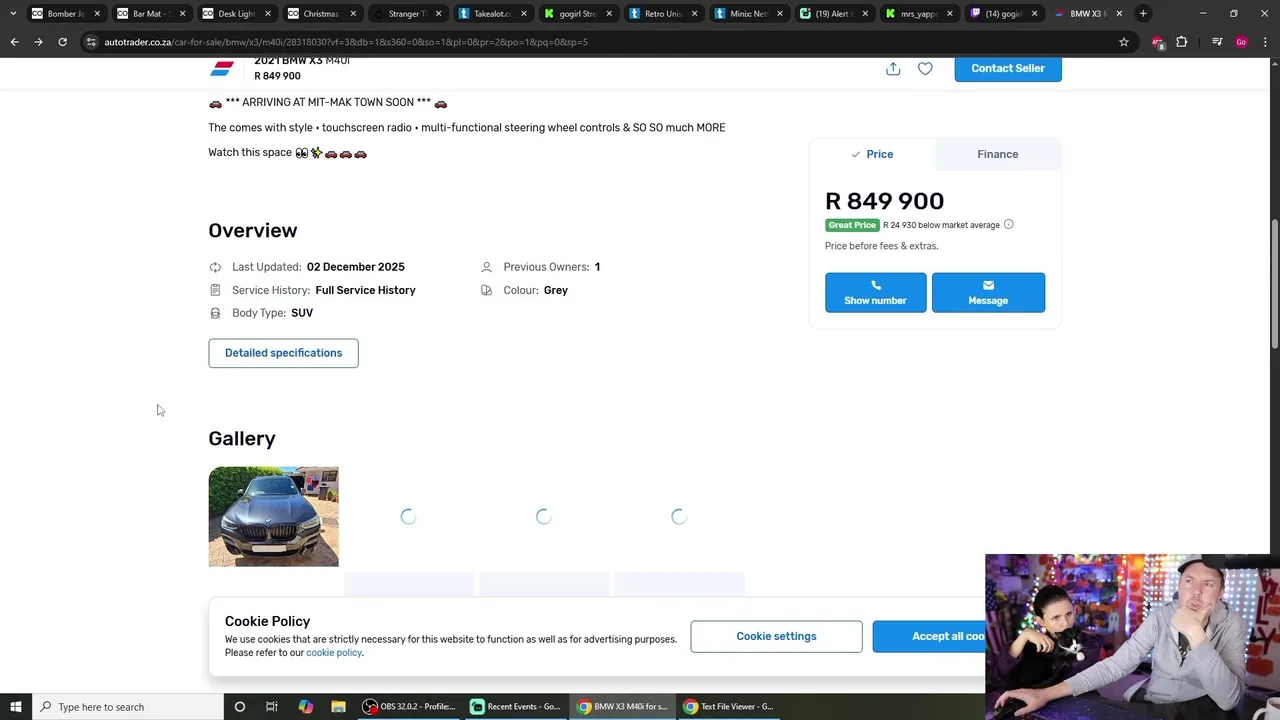
Task: Open Chrome extensions puzzle icon
Action: pos(1181,42)
